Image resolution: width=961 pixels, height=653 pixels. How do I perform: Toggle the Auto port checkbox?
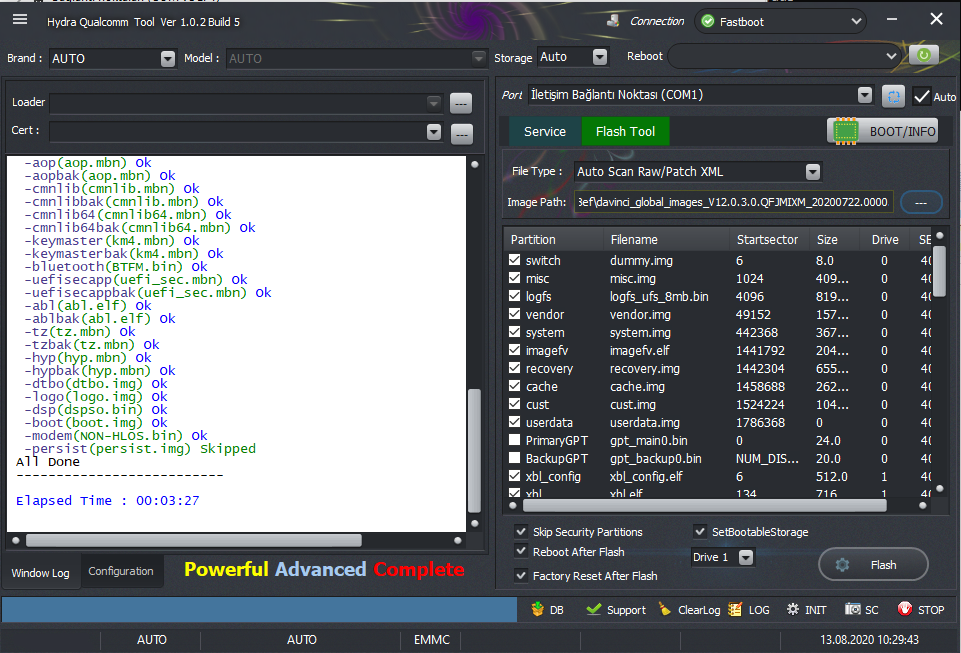[921, 96]
